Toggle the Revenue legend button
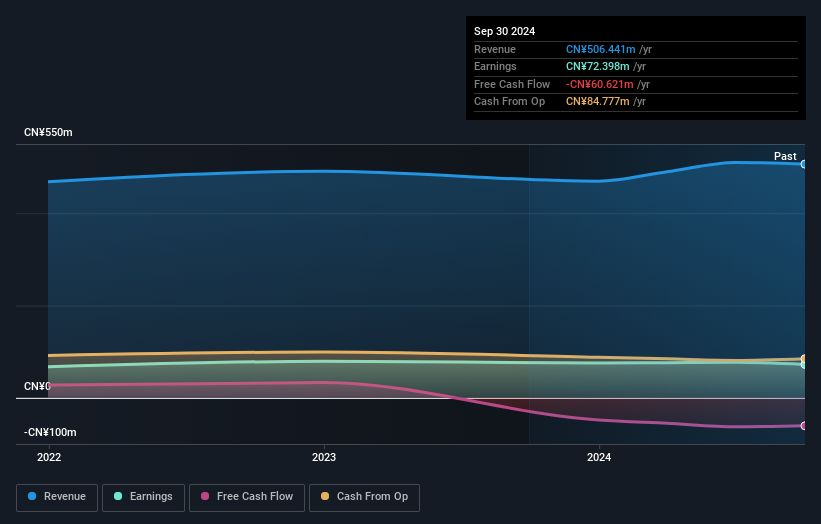Screen dimensions: 821x524 tap(57, 497)
